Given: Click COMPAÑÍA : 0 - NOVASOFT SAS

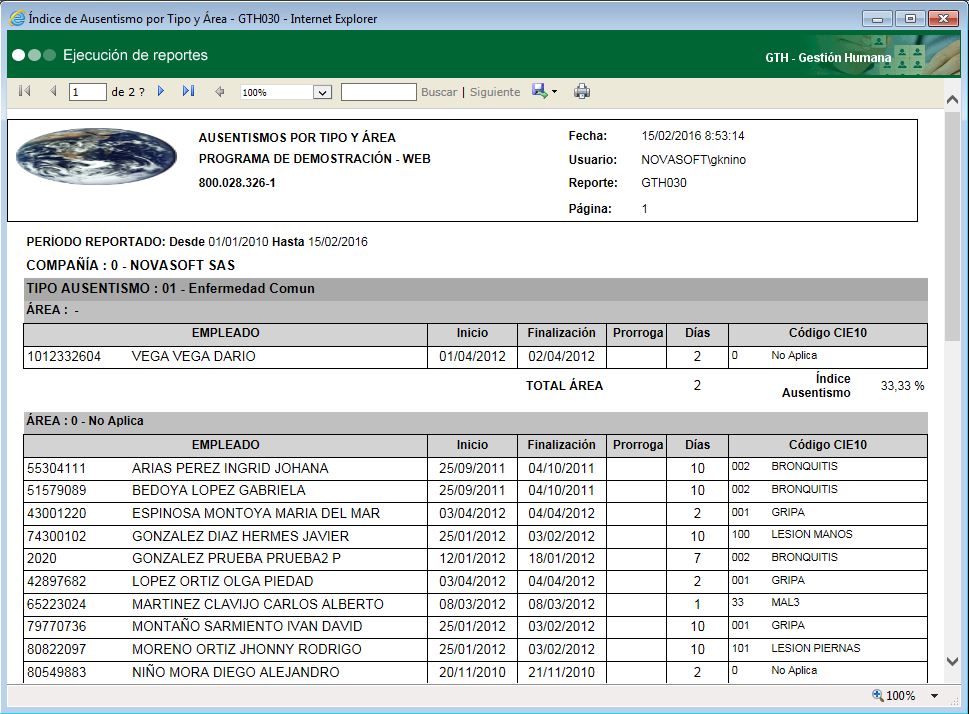Looking at the screenshot, I should pos(130,265).
